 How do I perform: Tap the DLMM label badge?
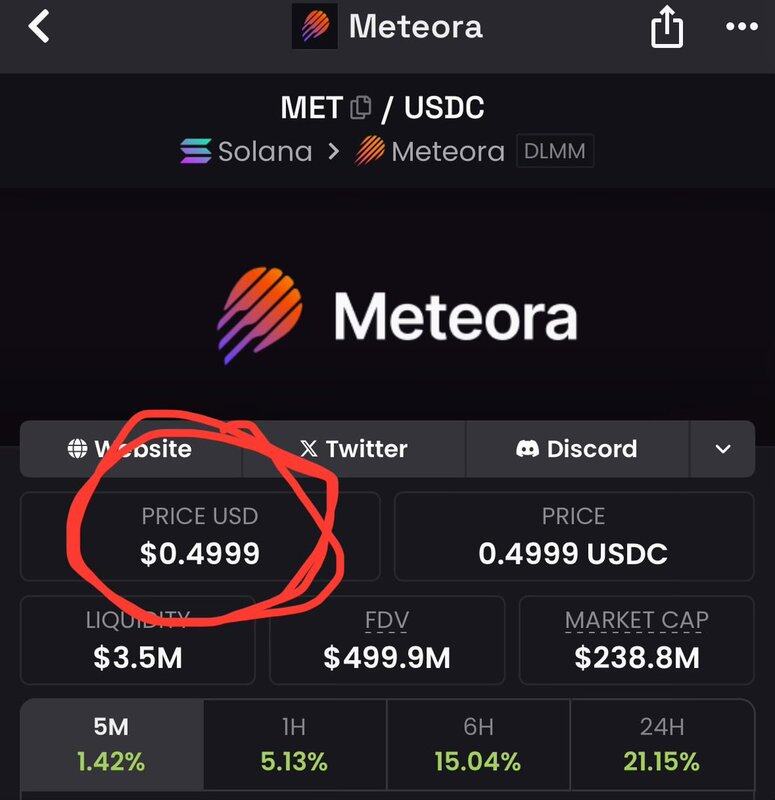point(555,152)
